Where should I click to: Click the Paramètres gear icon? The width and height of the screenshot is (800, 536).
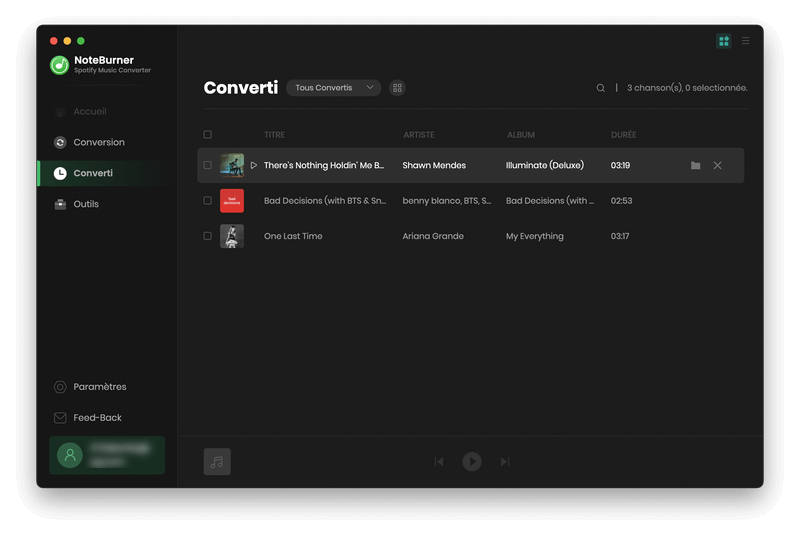[x=60, y=387]
